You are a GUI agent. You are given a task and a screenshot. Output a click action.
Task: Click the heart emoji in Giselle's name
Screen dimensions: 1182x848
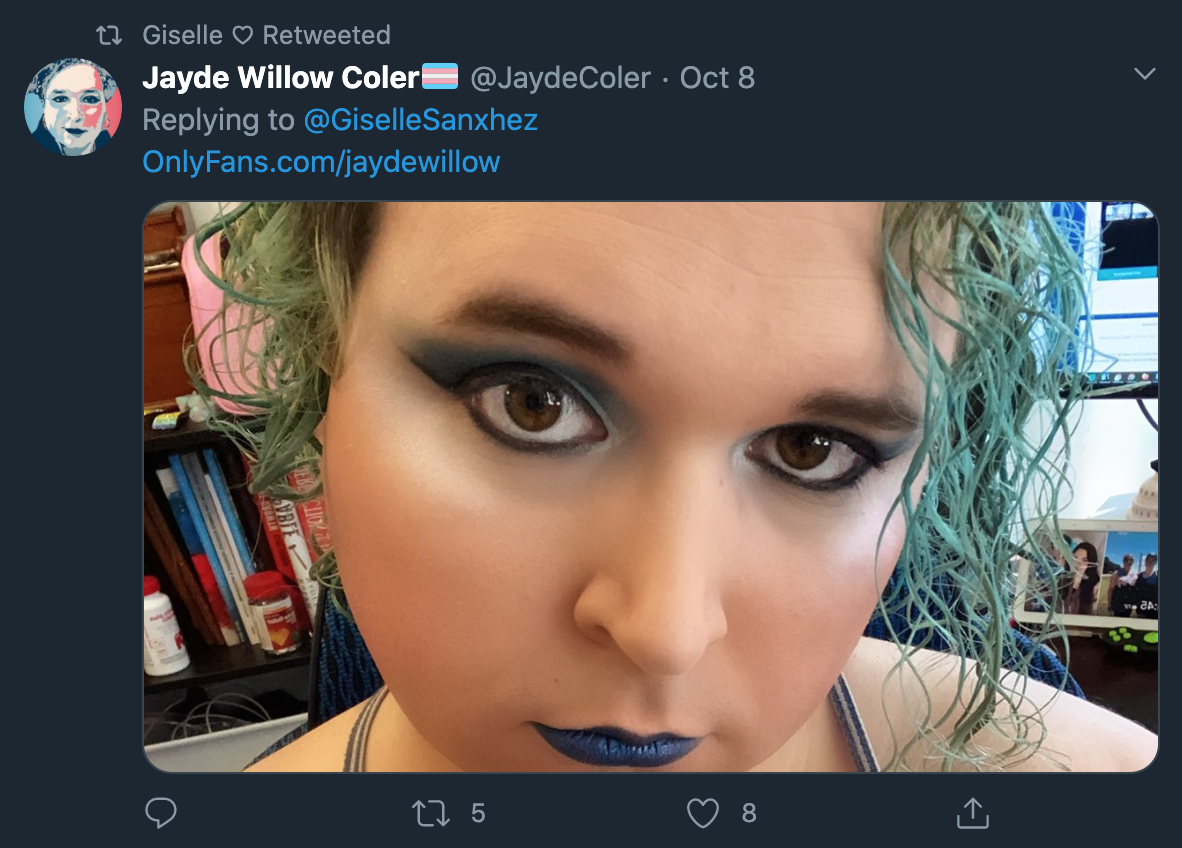click(x=242, y=35)
